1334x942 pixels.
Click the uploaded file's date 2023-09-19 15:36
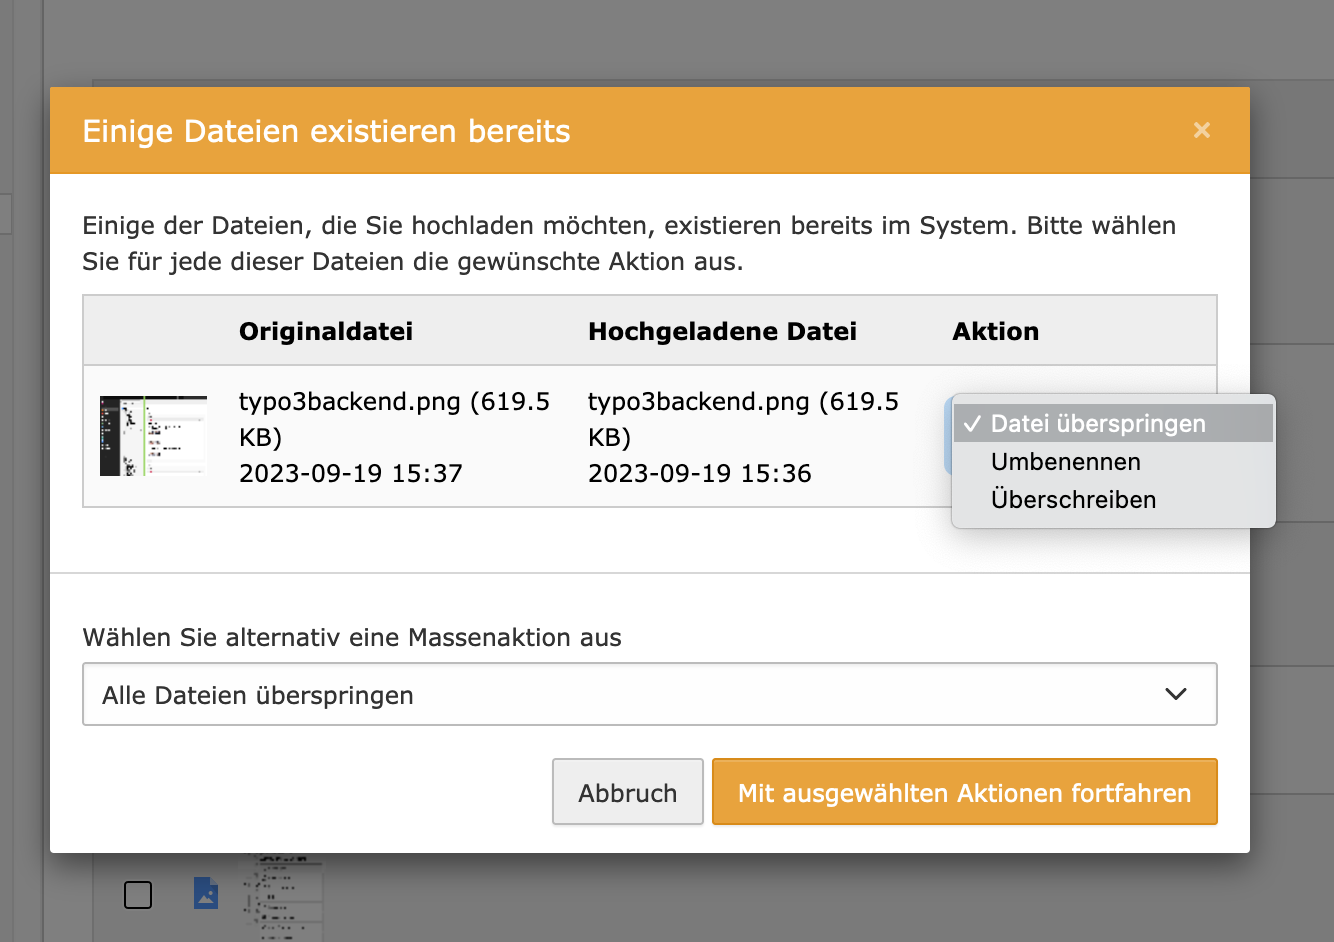[700, 474]
